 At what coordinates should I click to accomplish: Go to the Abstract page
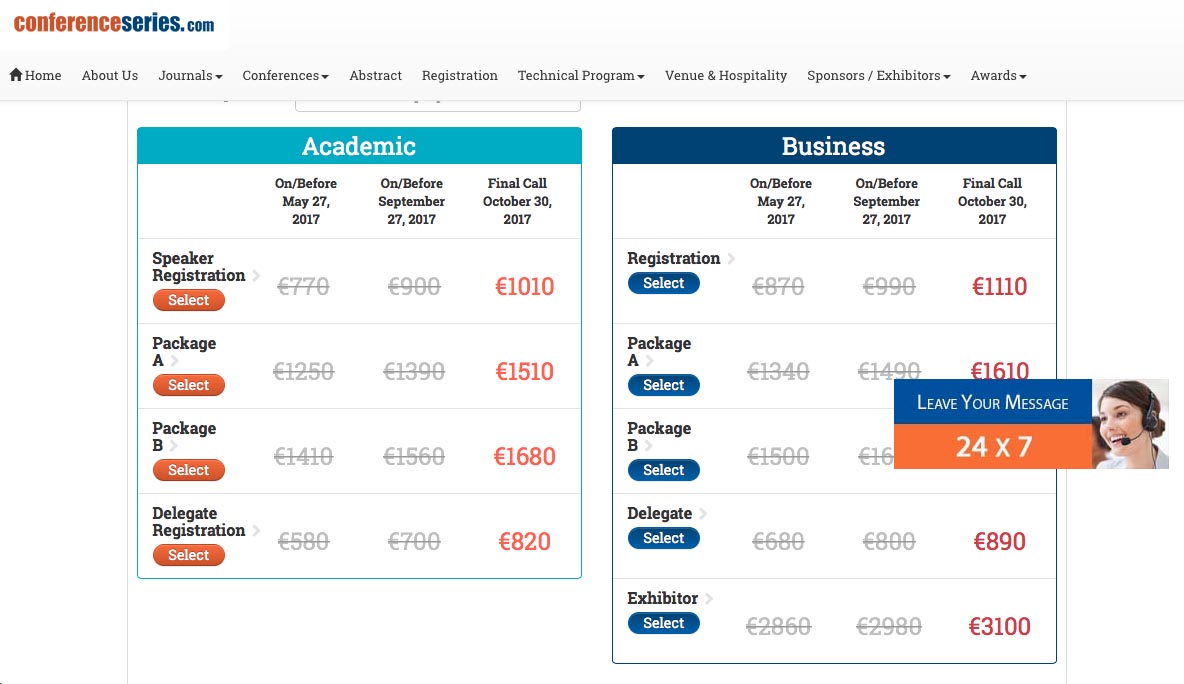(375, 75)
